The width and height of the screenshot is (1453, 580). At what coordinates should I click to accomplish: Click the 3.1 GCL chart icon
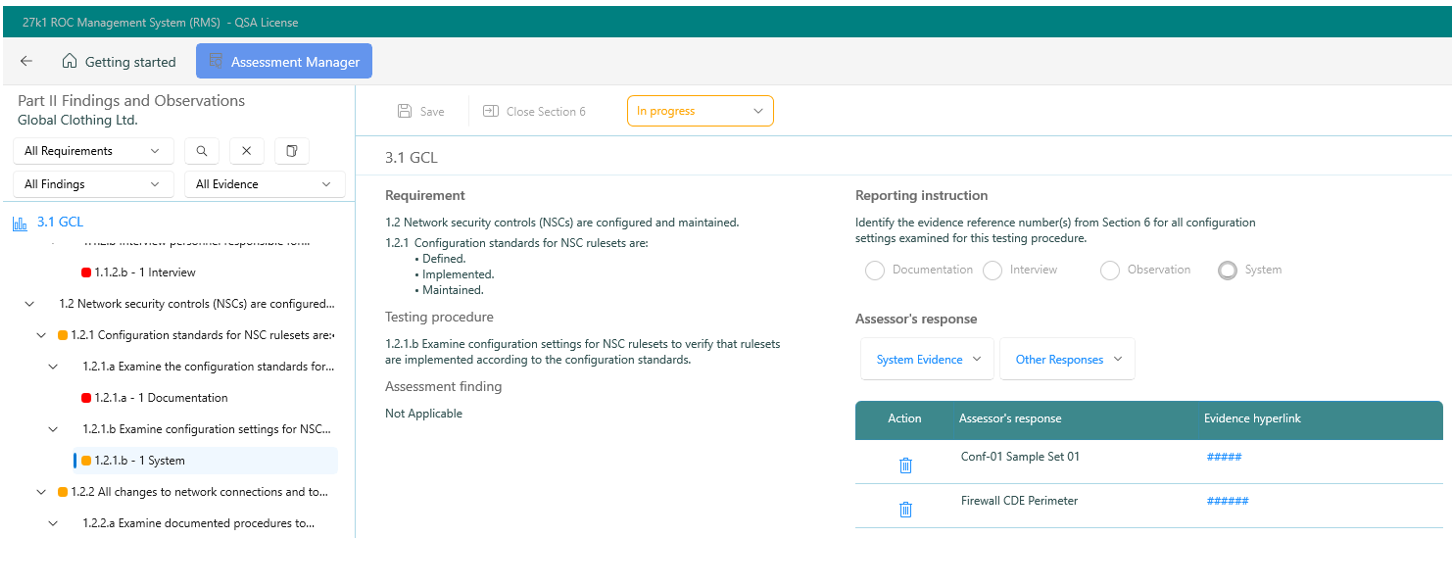[x=20, y=223]
